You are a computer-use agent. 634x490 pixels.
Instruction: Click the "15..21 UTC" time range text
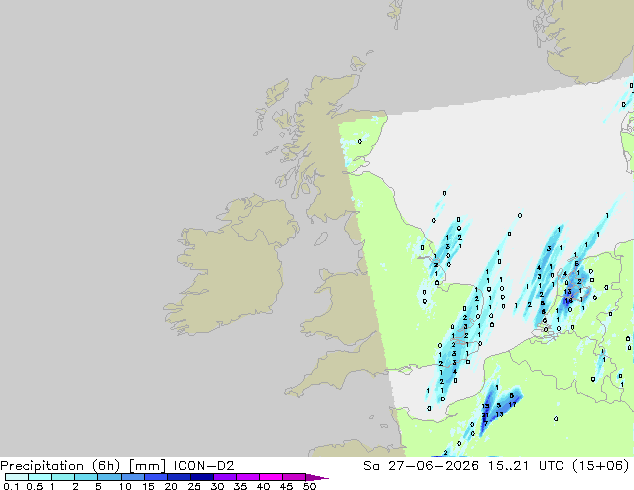coord(527,466)
